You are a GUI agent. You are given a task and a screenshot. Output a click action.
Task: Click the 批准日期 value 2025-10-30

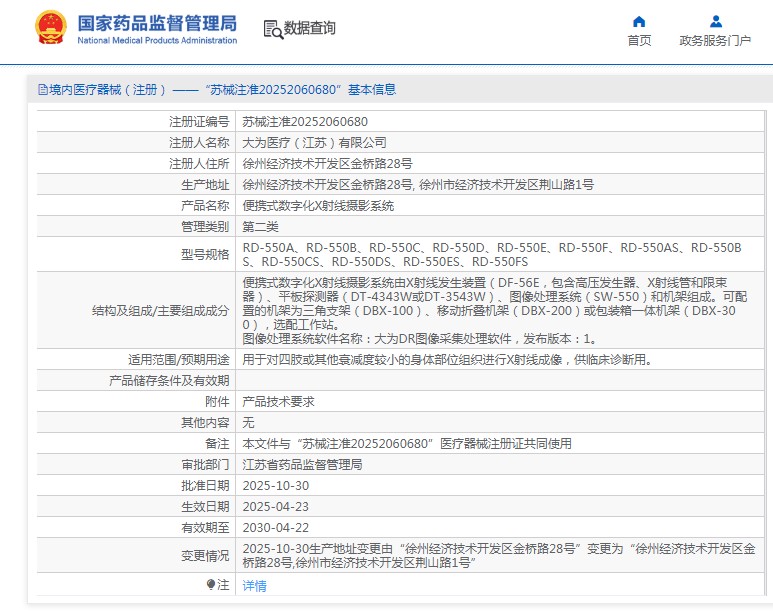[276, 486]
